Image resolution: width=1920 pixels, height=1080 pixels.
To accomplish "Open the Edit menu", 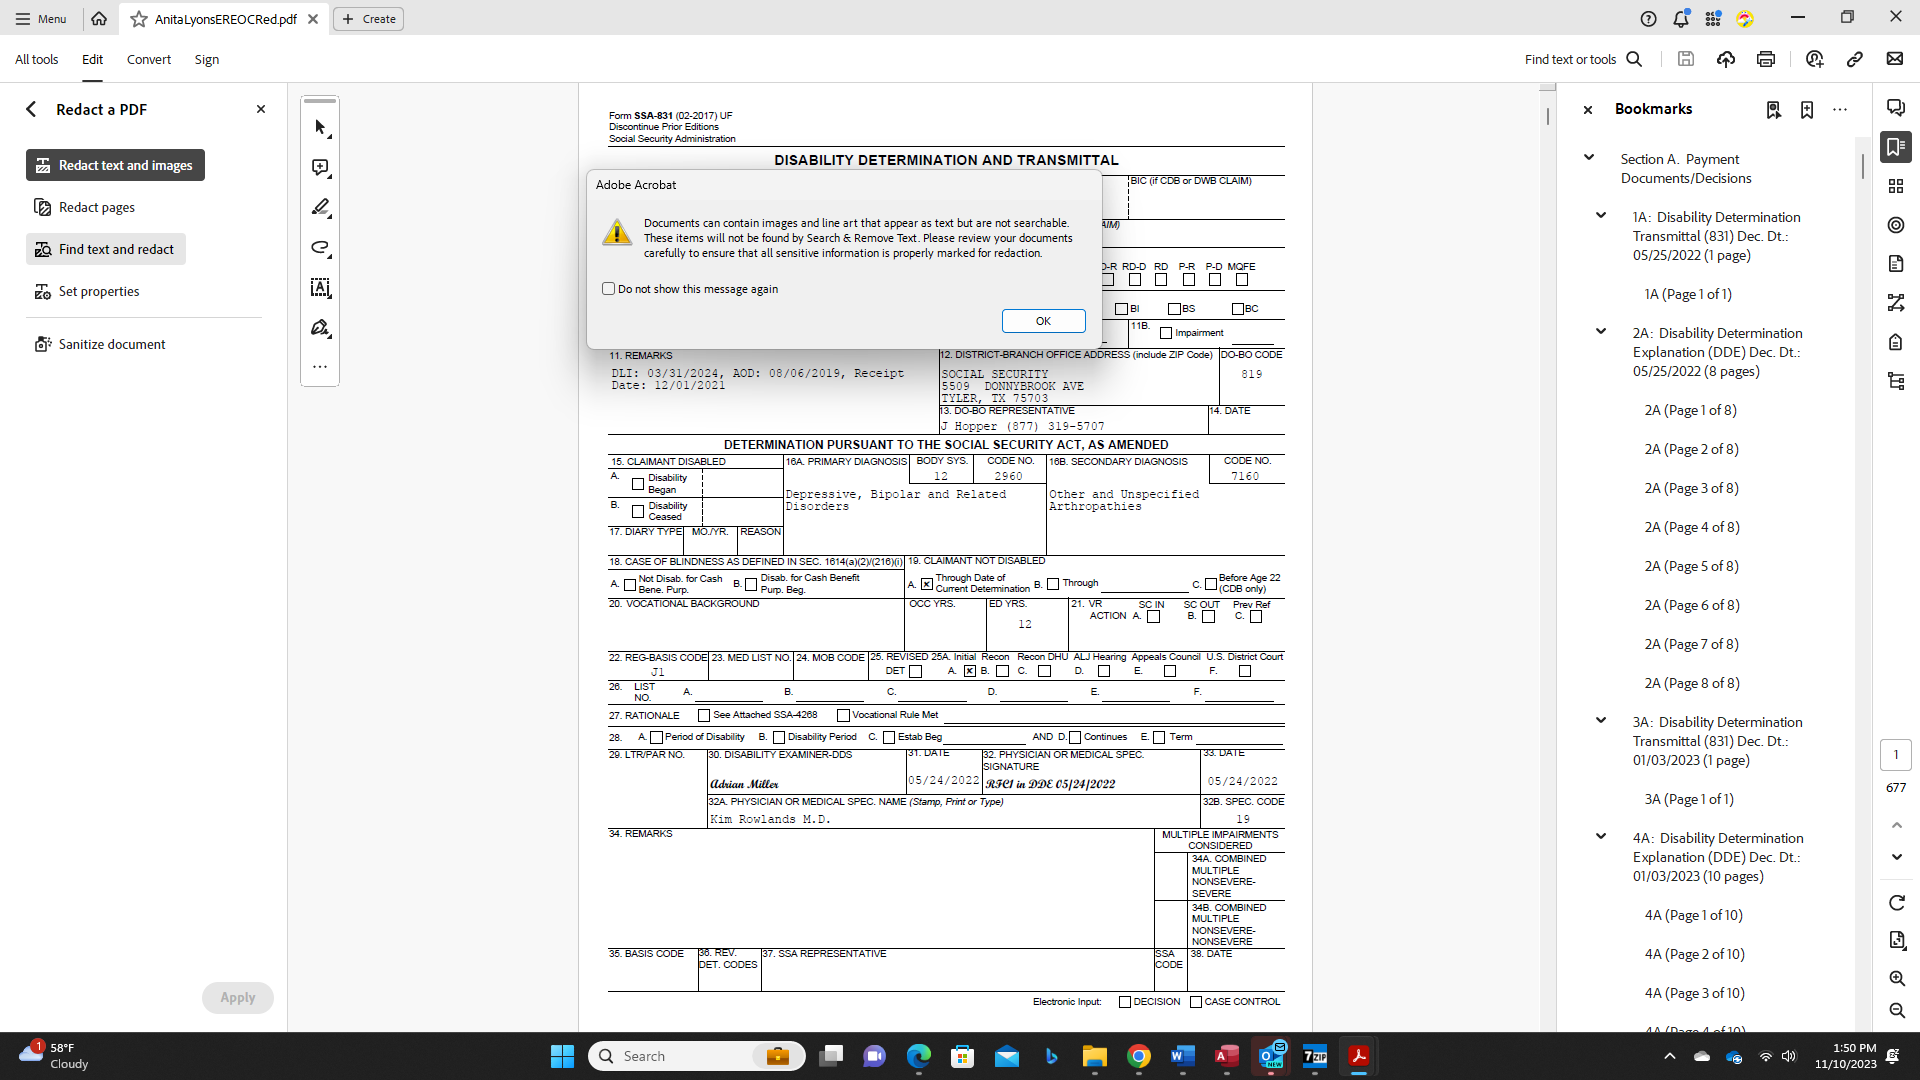I will pos(92,59).
